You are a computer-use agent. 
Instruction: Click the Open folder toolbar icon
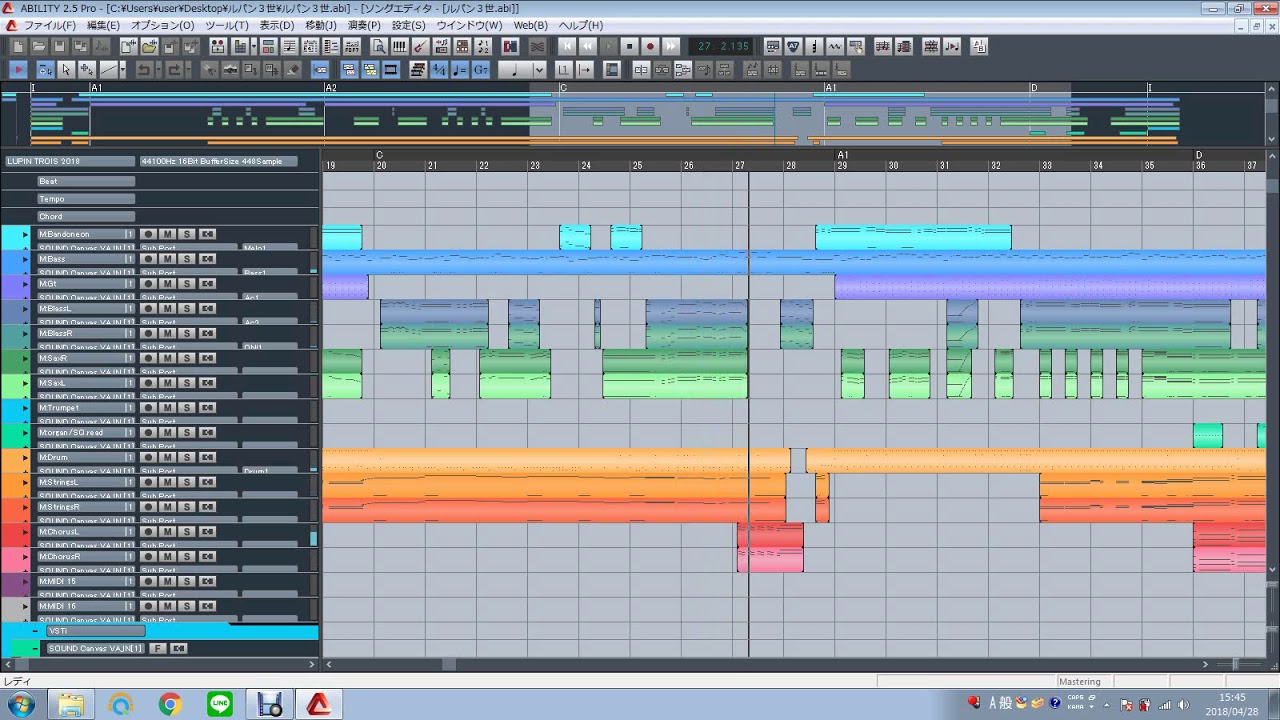(39, 46)
